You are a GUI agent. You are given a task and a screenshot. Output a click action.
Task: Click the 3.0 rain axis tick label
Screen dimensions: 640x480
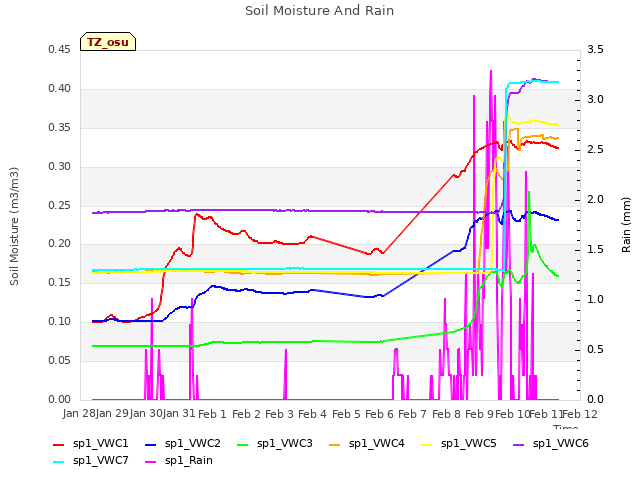tap(595, 100)
